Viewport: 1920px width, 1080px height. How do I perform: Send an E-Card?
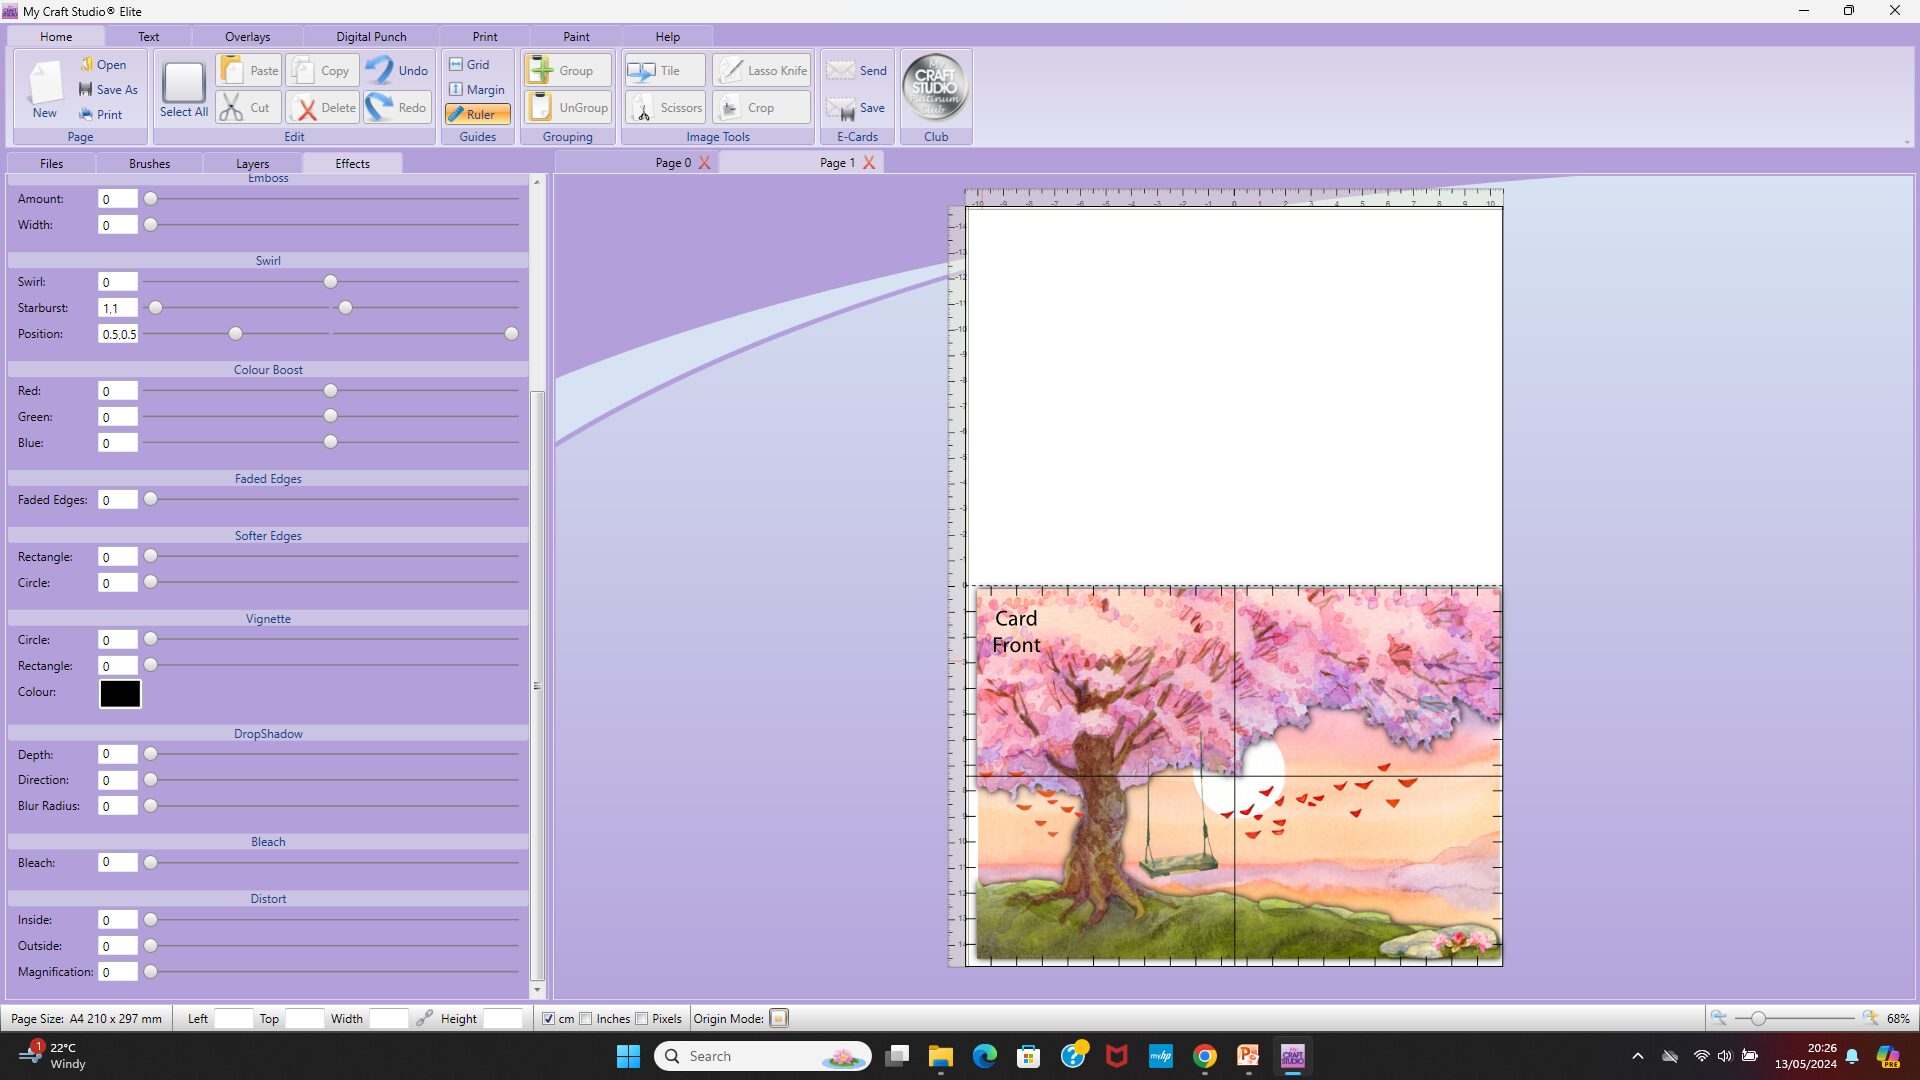tap(857, 71)
